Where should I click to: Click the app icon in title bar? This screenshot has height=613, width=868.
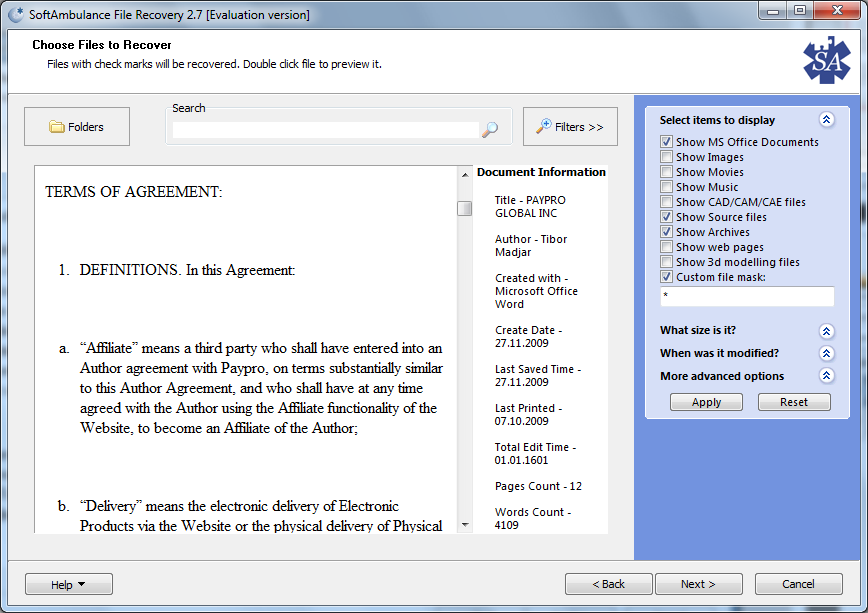[x=17, y=14]
